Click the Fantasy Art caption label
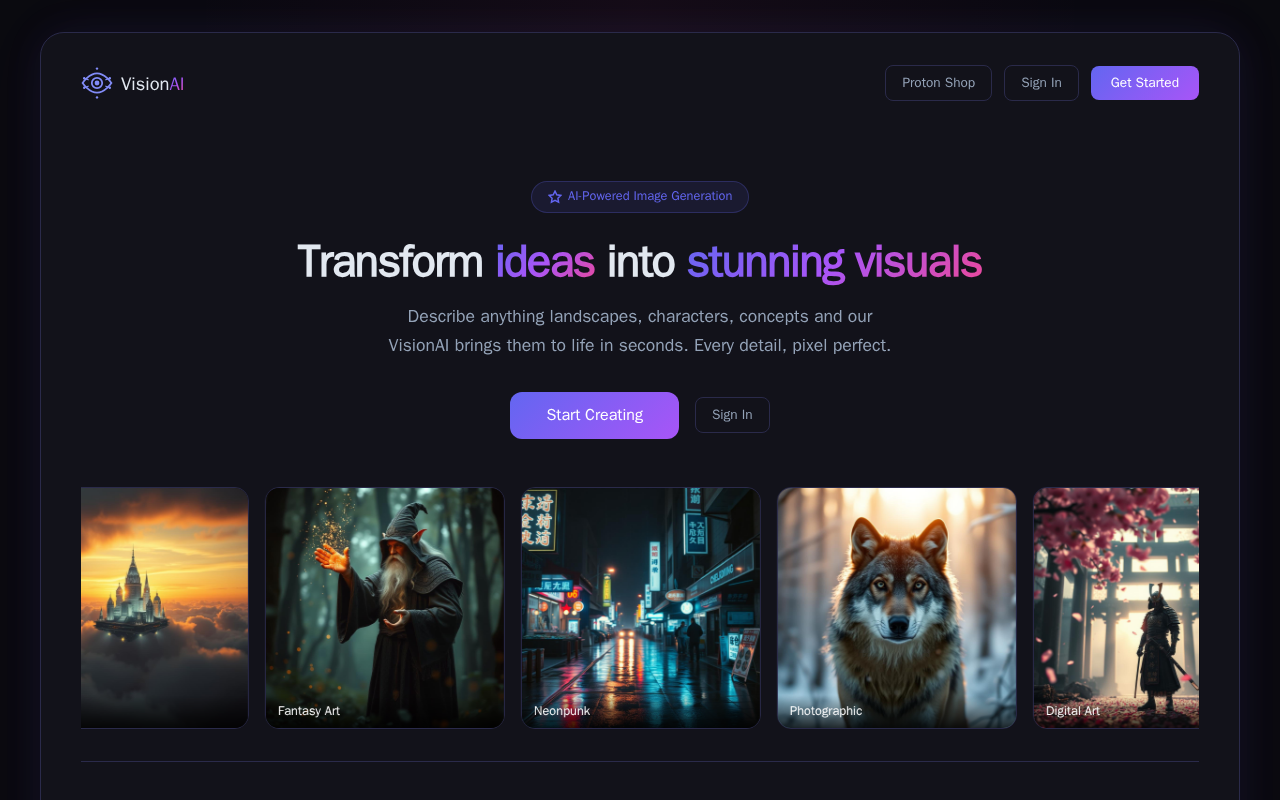The height and width of the screenshot is (800, 1280). click(309, 711)
